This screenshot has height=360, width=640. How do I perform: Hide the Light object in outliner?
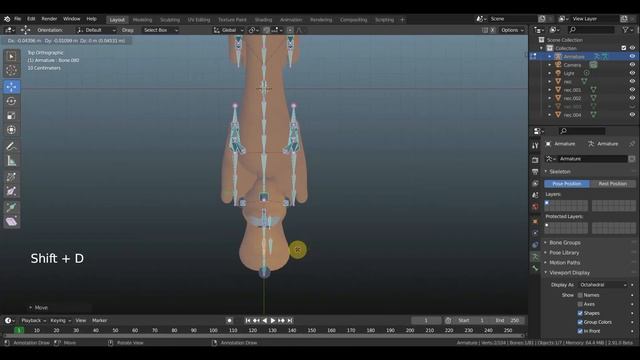(632, 73)
